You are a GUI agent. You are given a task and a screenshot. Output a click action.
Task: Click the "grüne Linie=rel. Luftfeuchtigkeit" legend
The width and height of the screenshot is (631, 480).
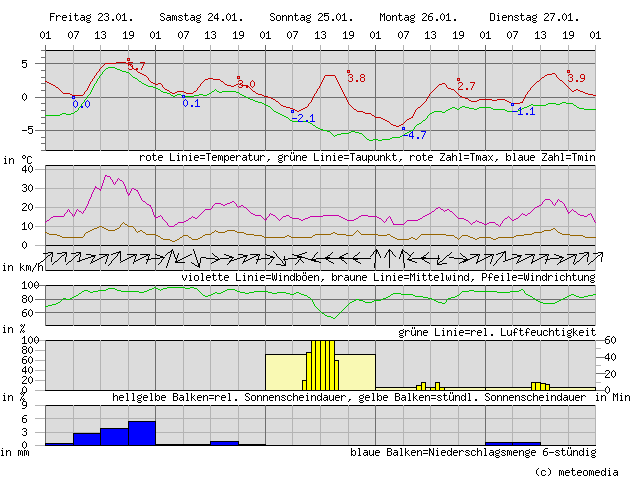(x=497, y=331)
